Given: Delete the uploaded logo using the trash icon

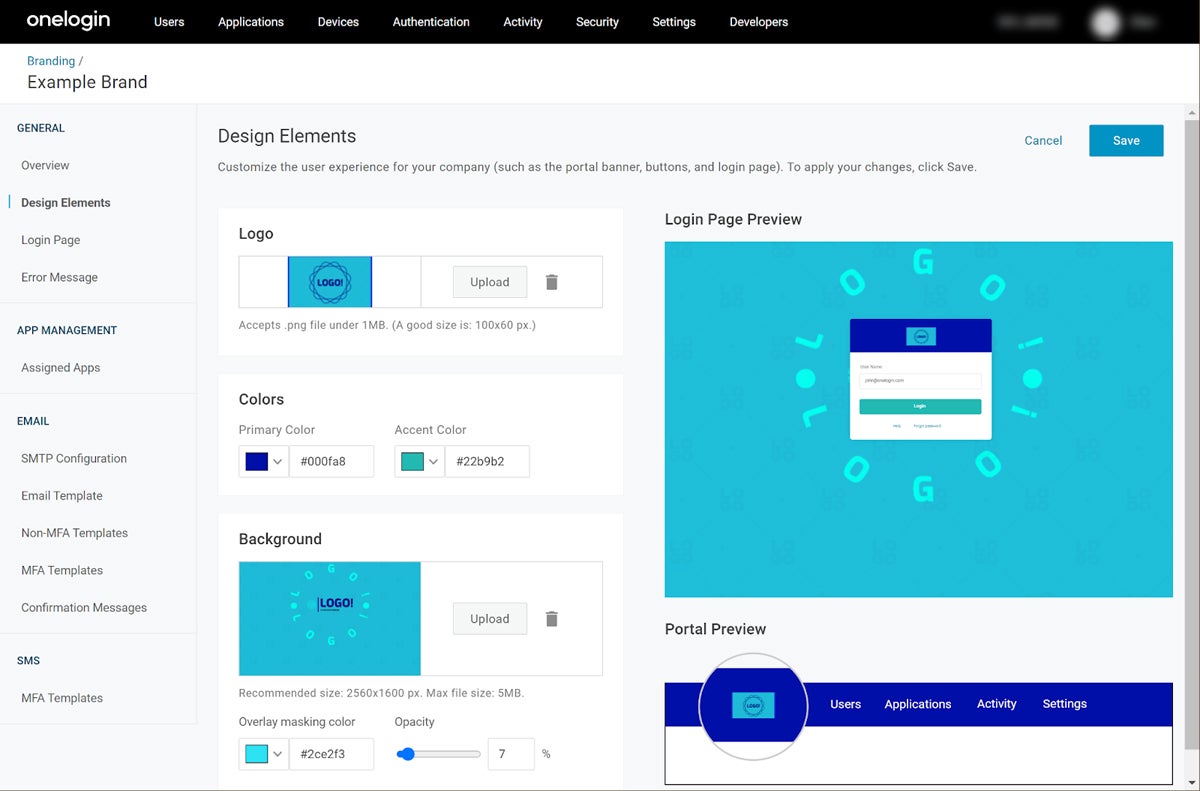Looking at the screenshot, I should (x=551, y=282).
